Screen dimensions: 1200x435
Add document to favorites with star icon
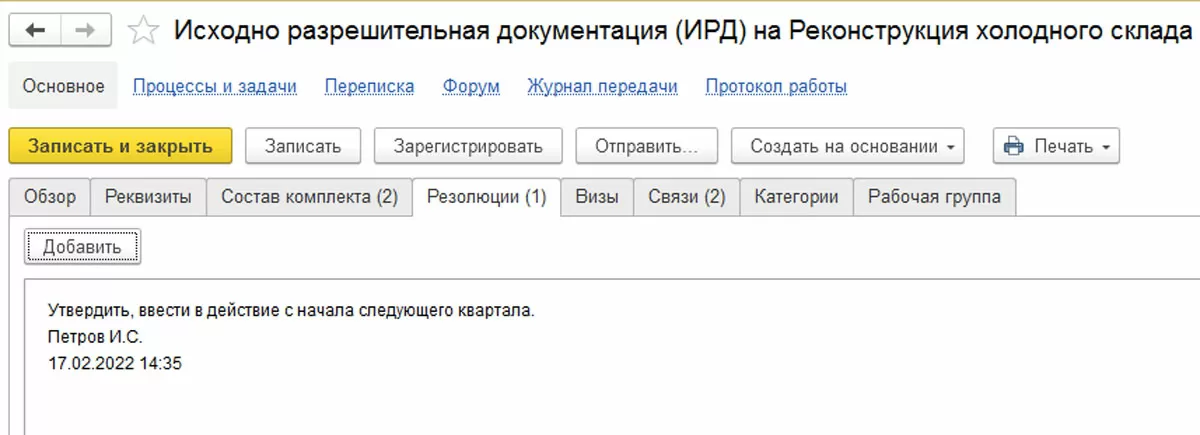(144, 32)
